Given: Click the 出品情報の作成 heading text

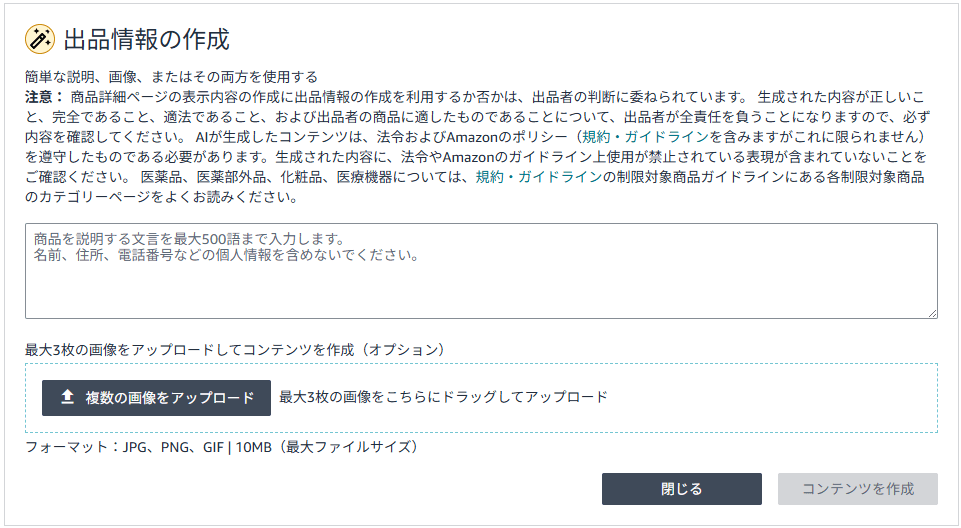Looking at the screenshot, I should tap(146, 39).
